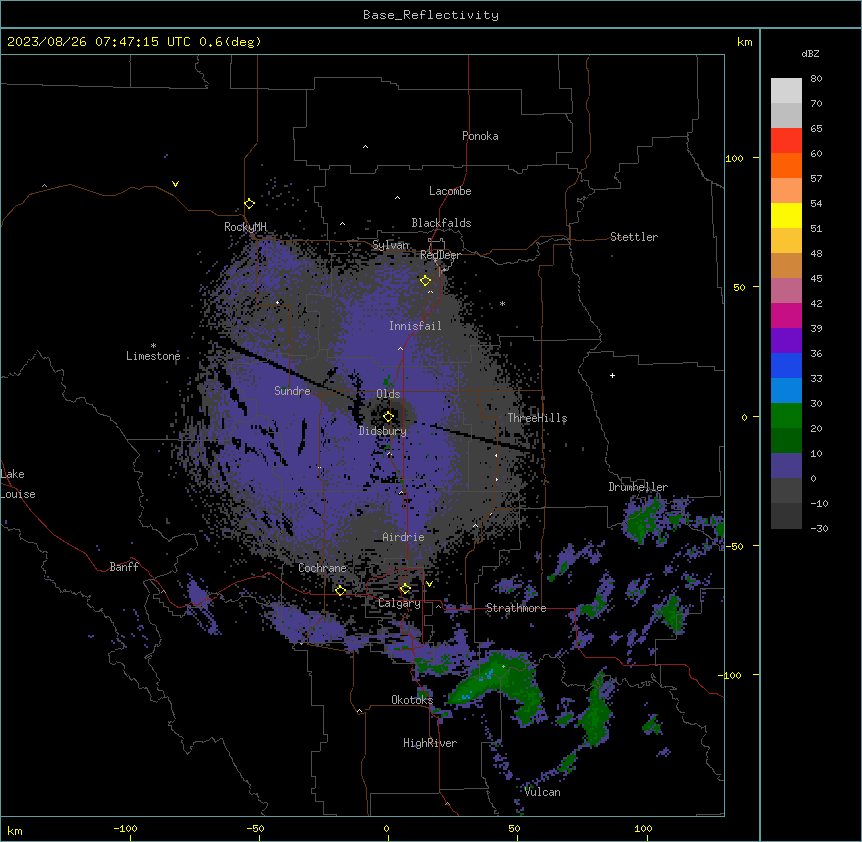Click the red 65 dBZ legend color
The height and width of the screenshot is (842, 862).
tap(786, 141)
